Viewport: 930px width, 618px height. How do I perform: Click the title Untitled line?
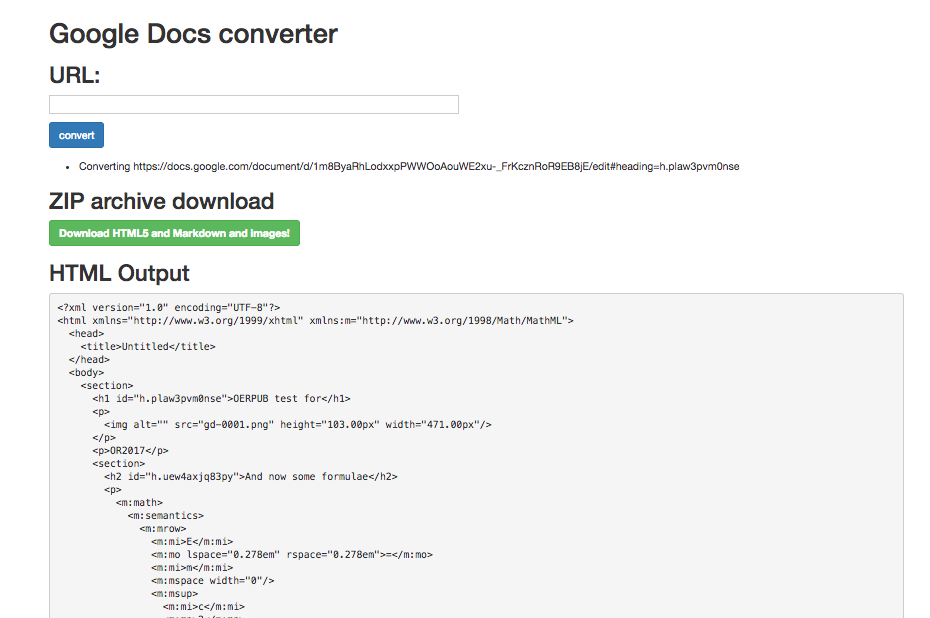(x=148, y=346)
